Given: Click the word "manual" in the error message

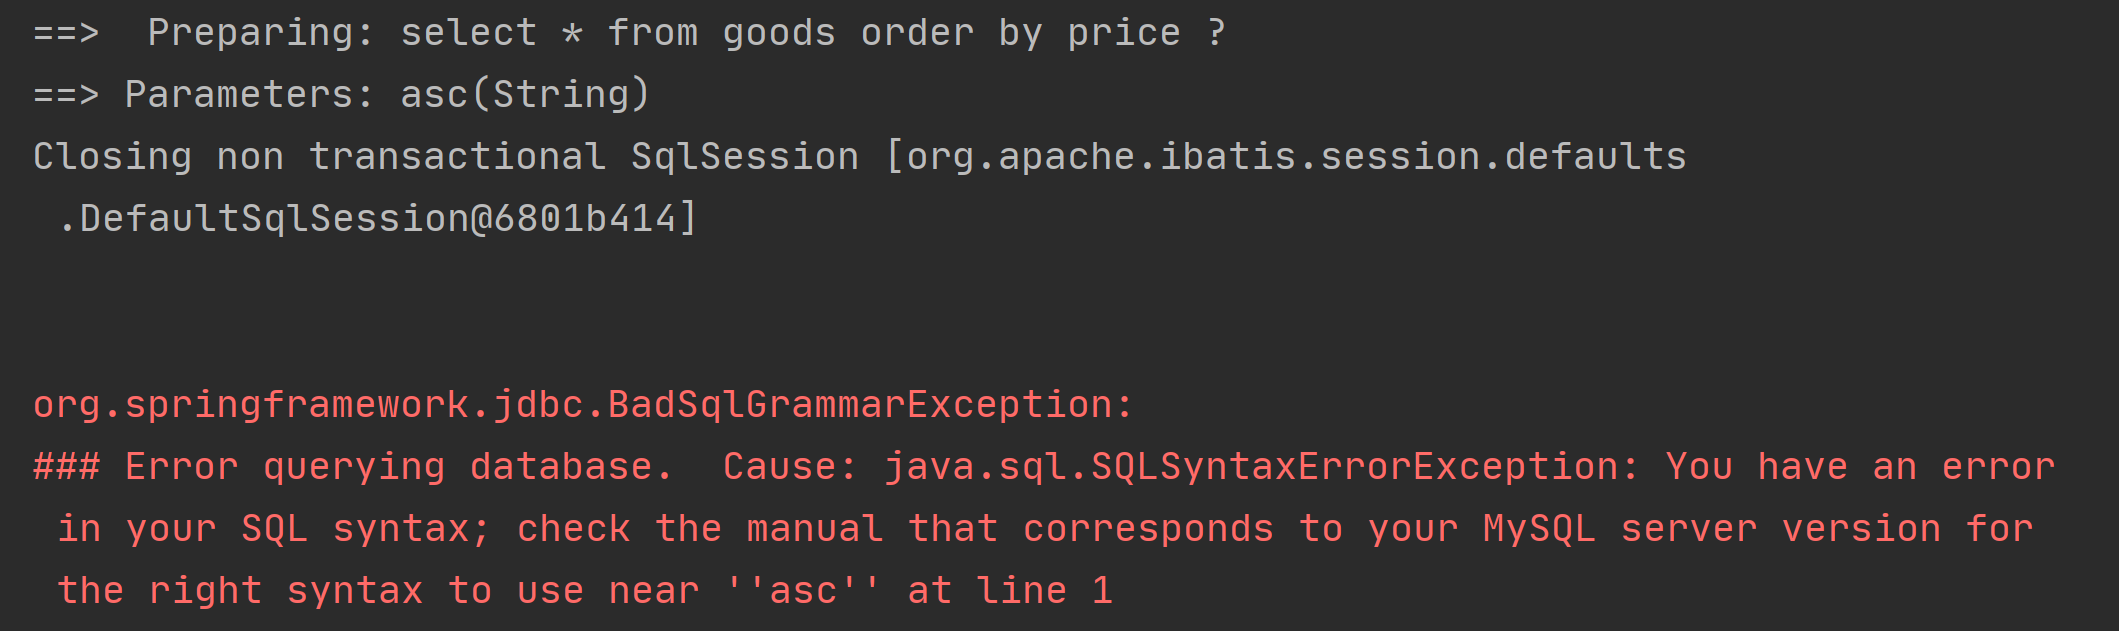Looking at the screenshot, I should (814, 529).
